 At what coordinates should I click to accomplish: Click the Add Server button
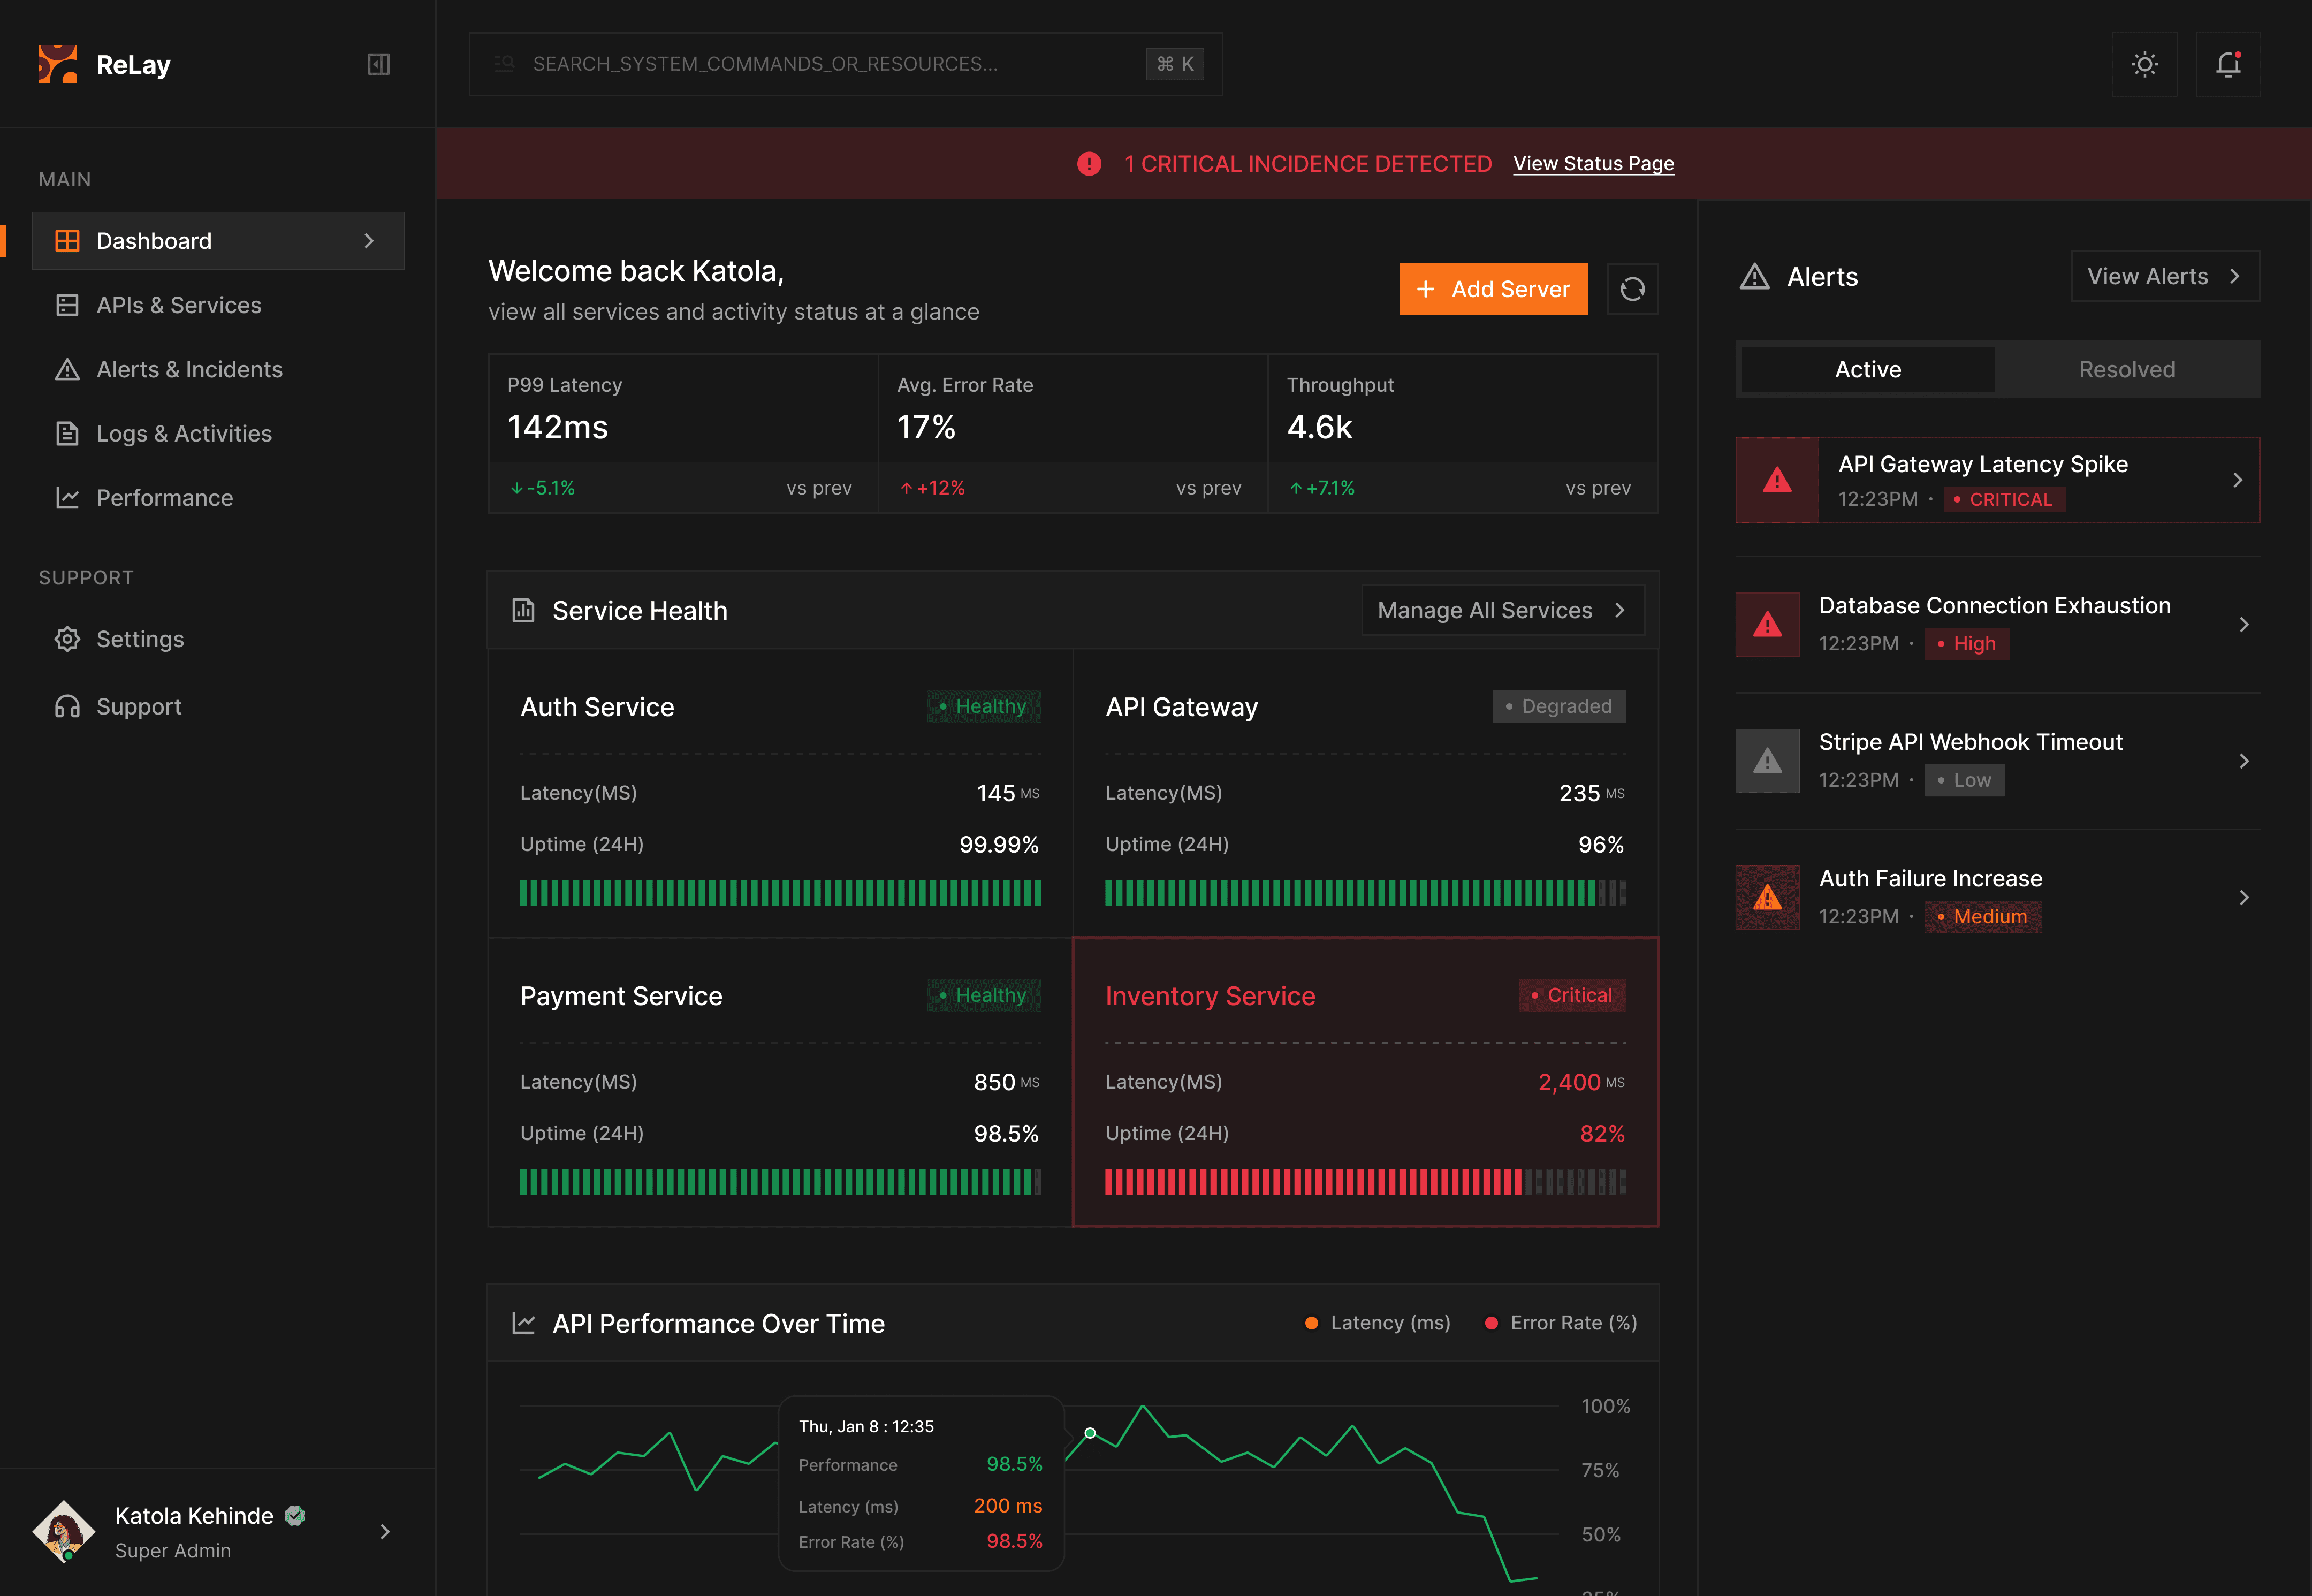tap(1493, 289)
